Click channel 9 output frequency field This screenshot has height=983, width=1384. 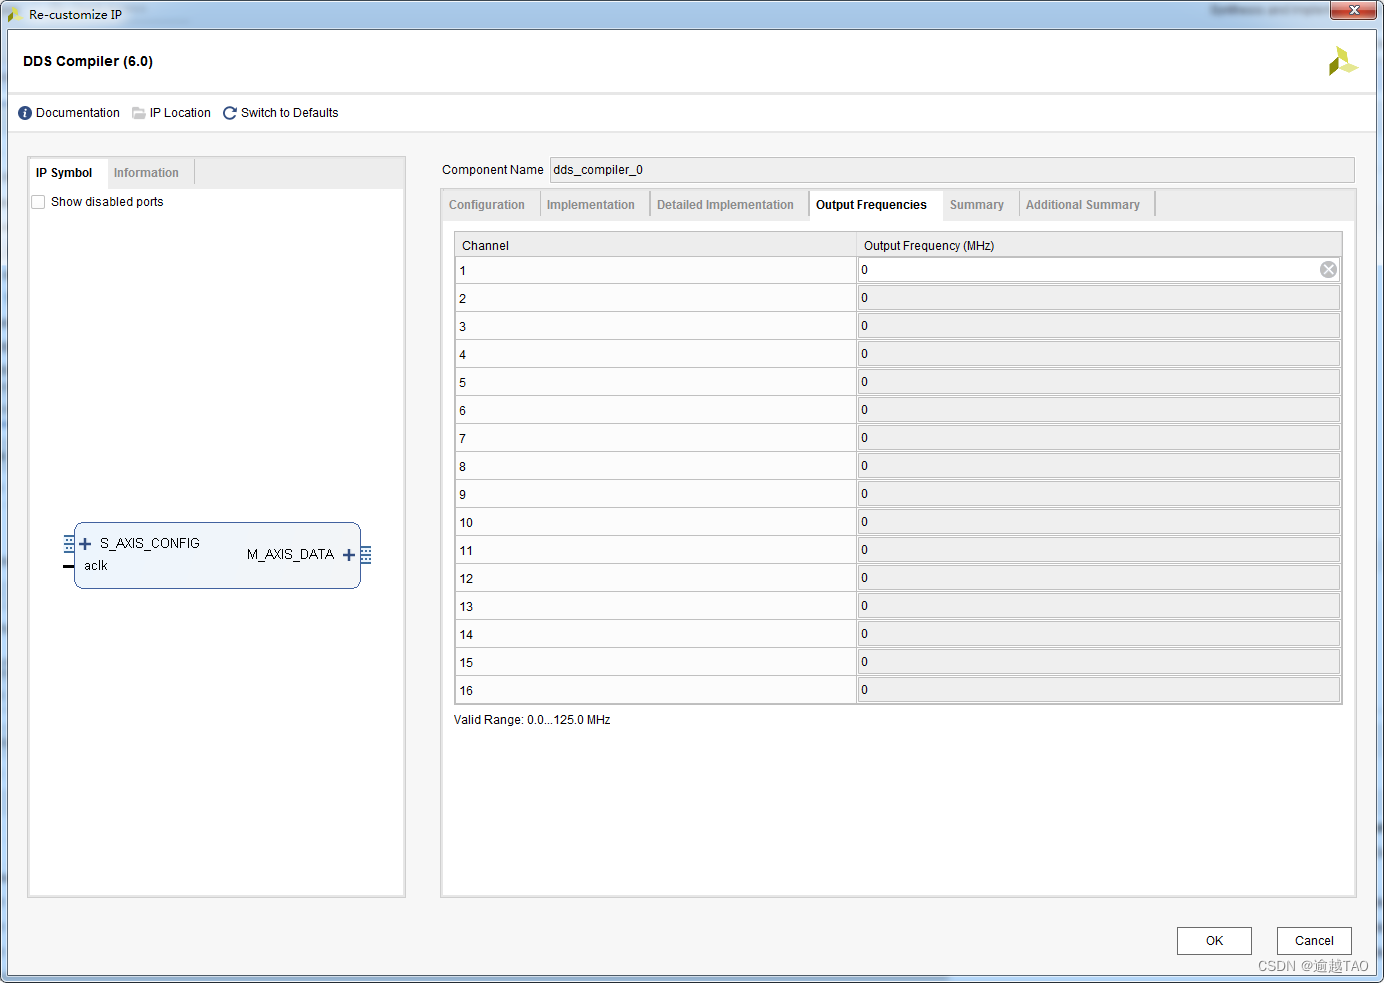1099,494
